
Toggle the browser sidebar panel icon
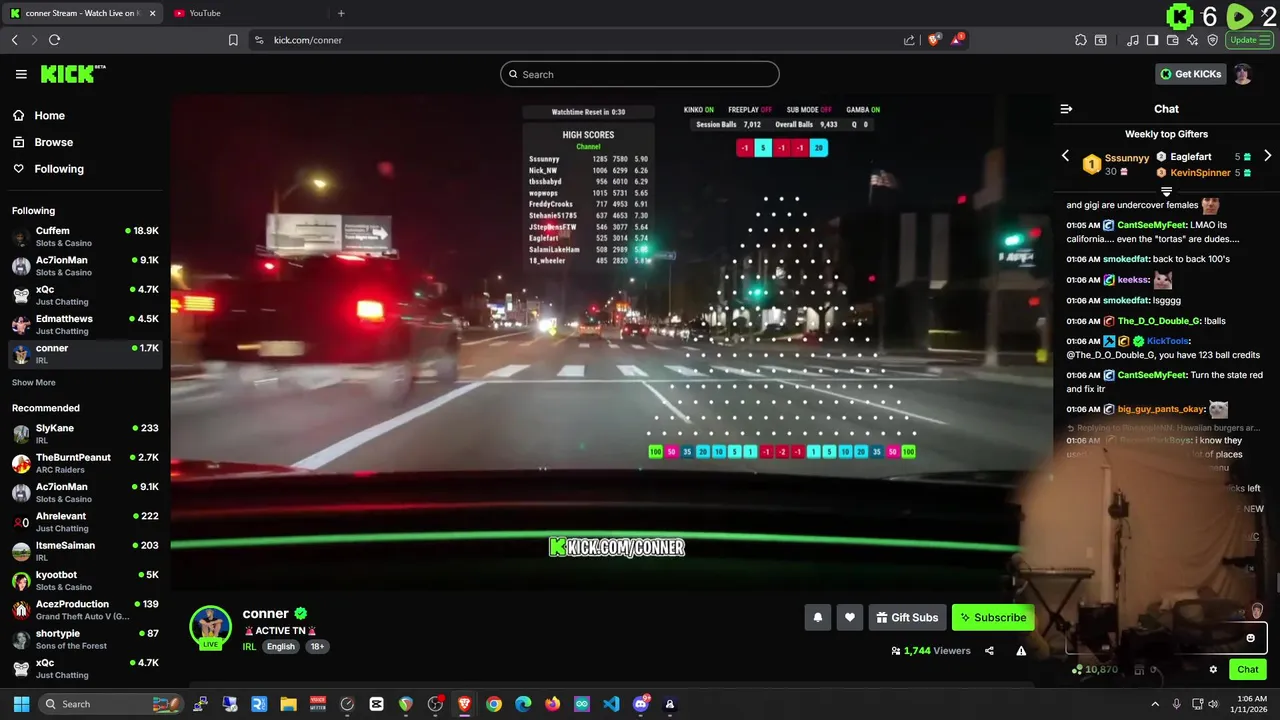[x=1152, y=40]
